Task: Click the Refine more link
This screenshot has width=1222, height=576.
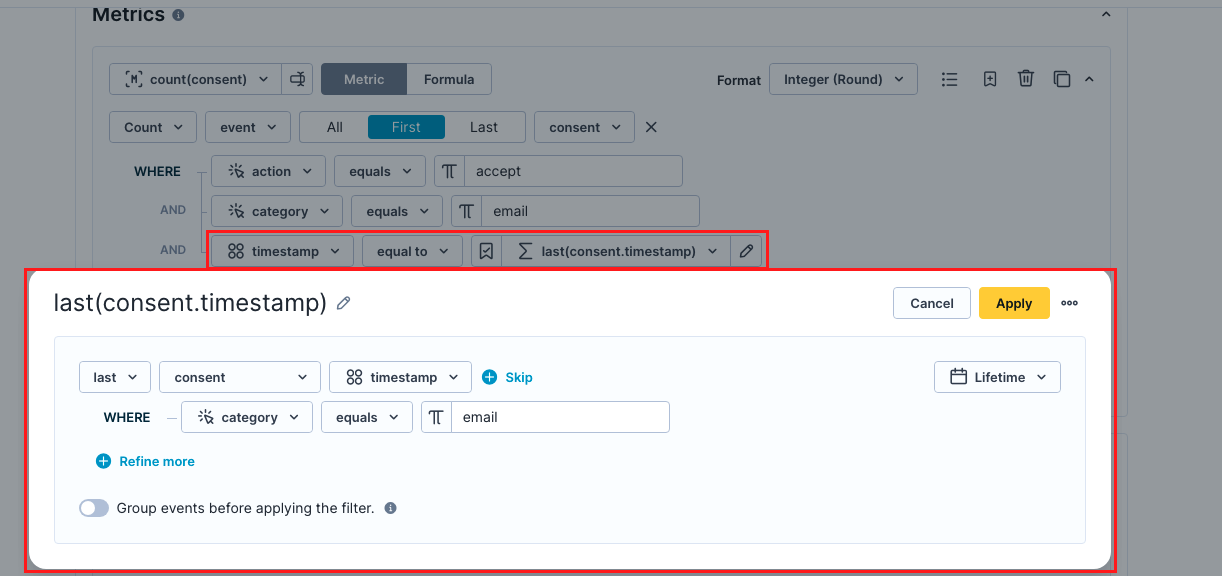Action: 145,461
